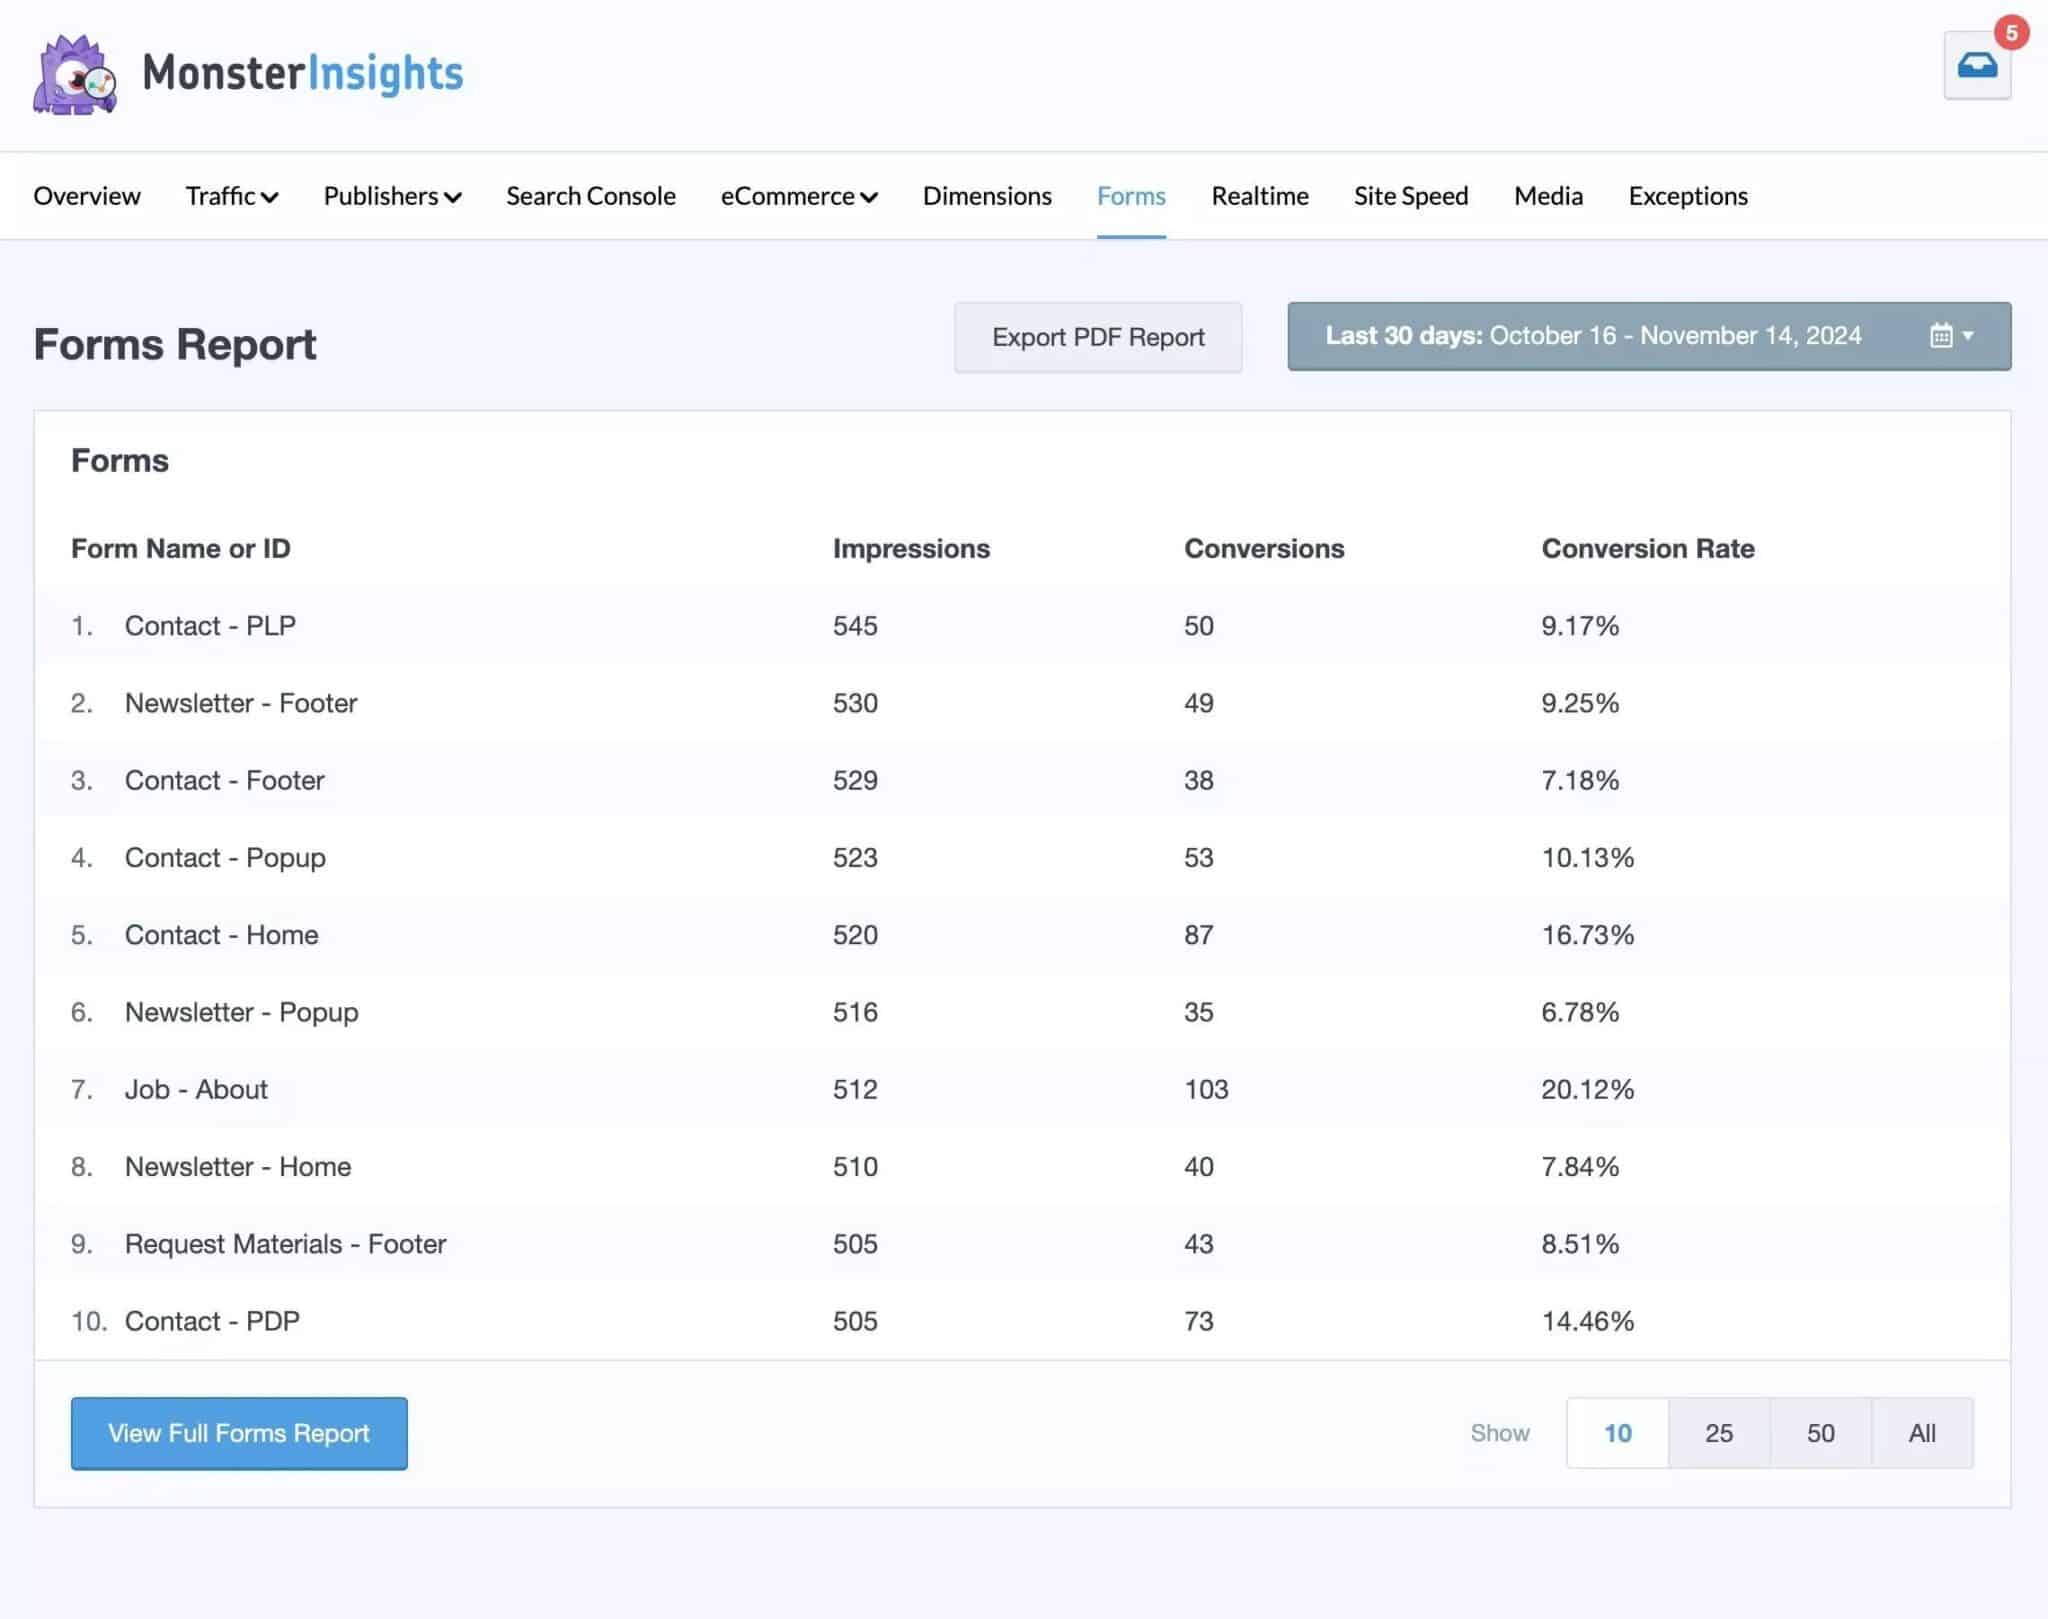This screenshot has height=1619, width=2048.
Task: Open the inbox notifications icon showing 5
Action: 1977,66
